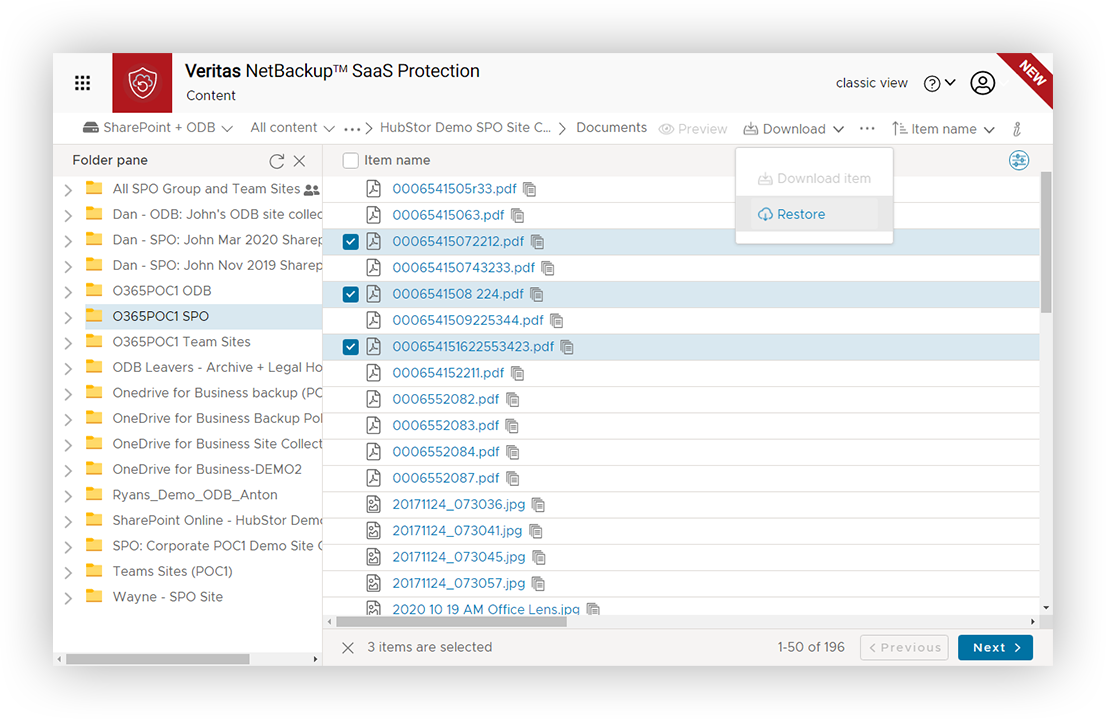This screenshot has width=1106, height=719.
Task: Open the file 0006541505r33.pdf
Action: [454, 189]
